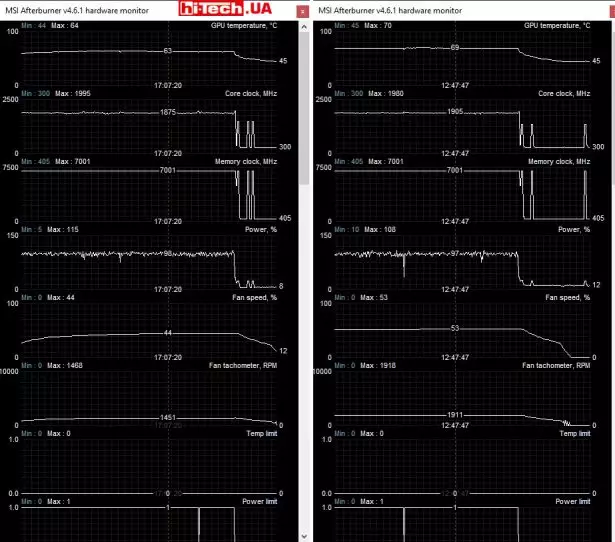Image resolution: width=615 pixels, height=542 pixels.
Task: Click the red icon in left window title bar
Action: pyautogui.click(x=302, y=10)
